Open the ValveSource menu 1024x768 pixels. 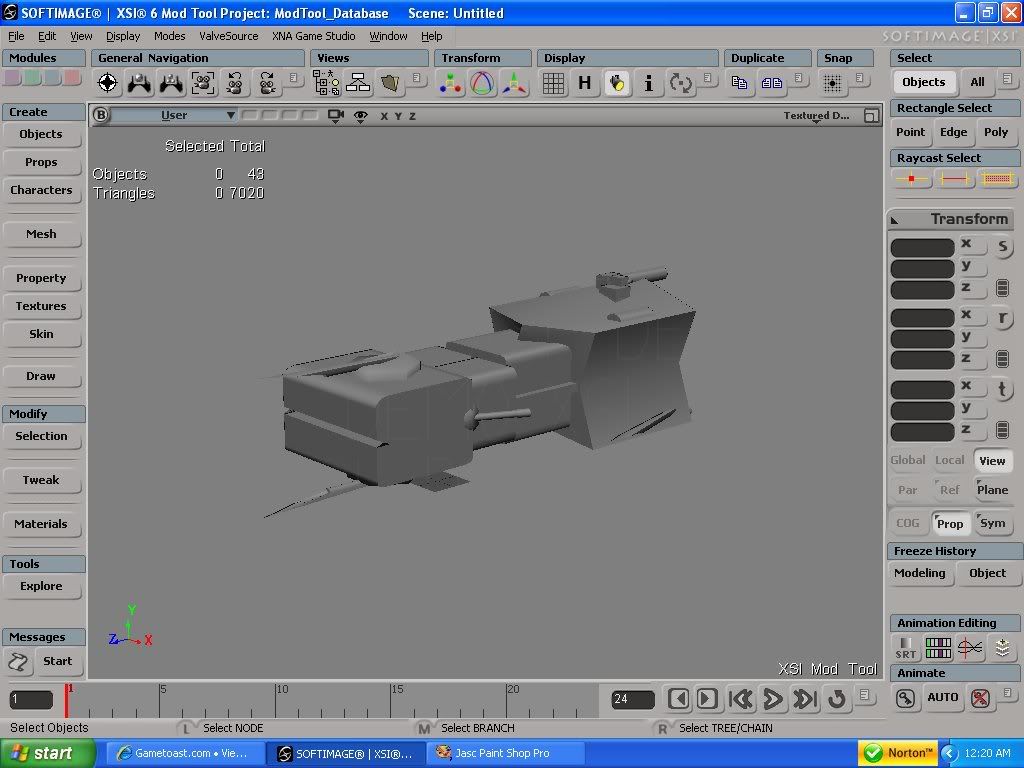(x=229, y=36)
